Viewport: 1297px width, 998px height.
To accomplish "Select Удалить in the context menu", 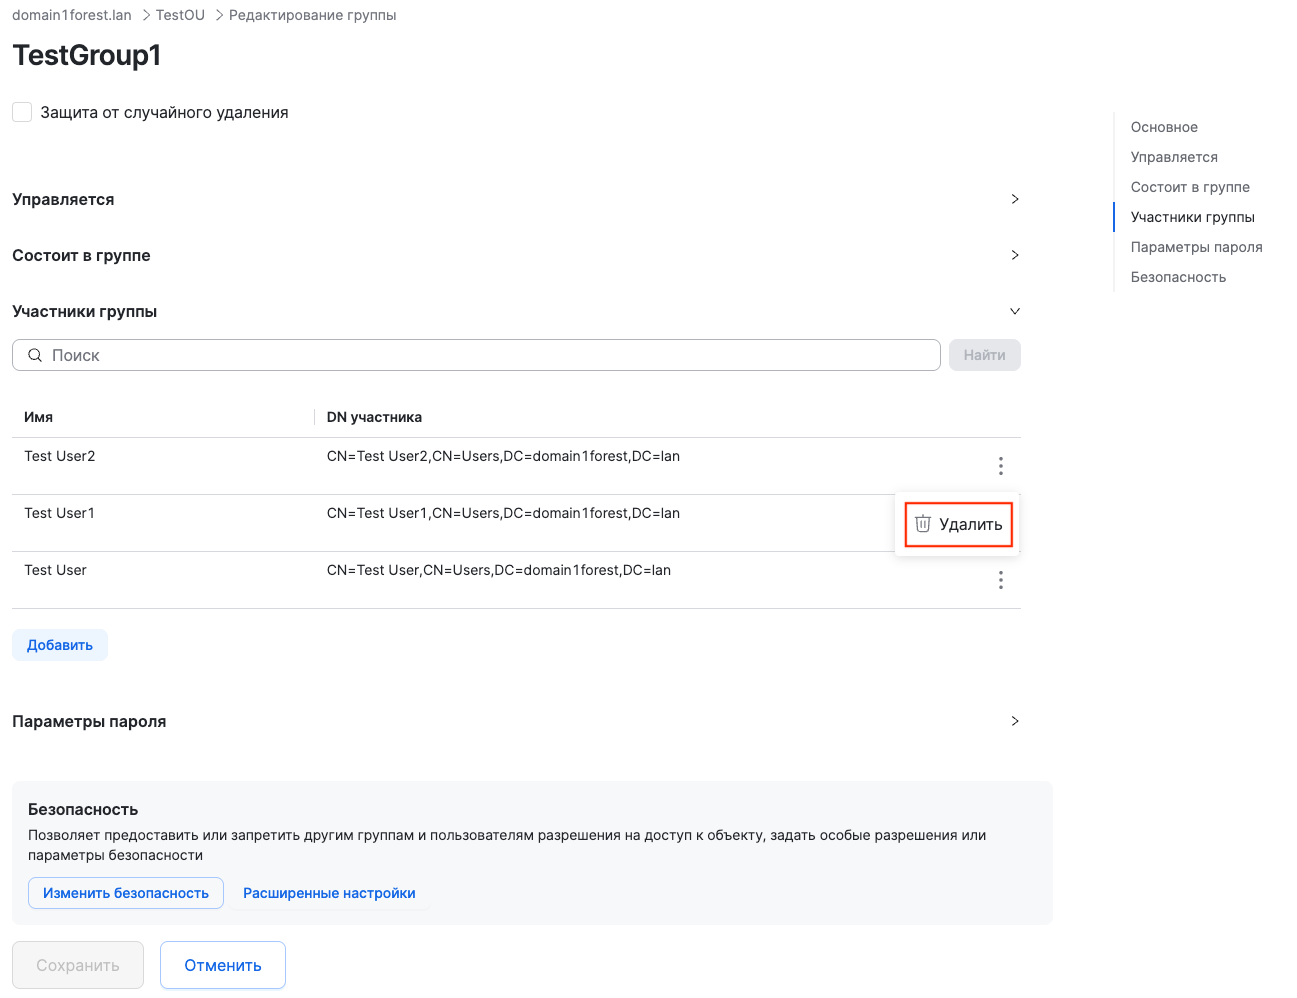I will coord(969,524).
